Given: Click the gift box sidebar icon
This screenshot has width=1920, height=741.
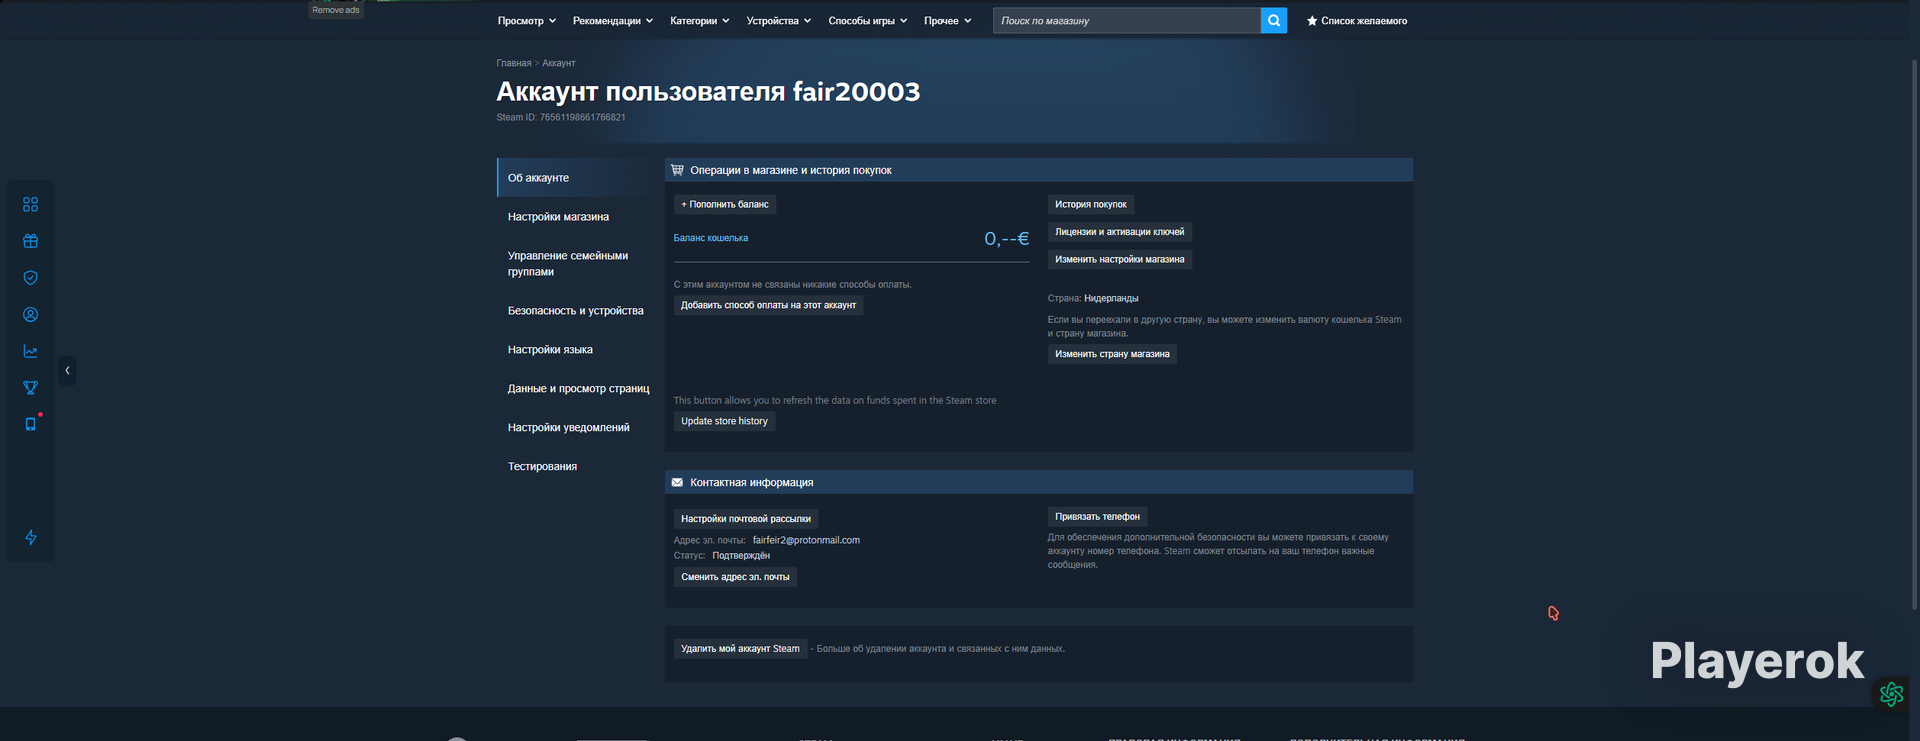Looking at the screenshot, I should click(31, 241).
